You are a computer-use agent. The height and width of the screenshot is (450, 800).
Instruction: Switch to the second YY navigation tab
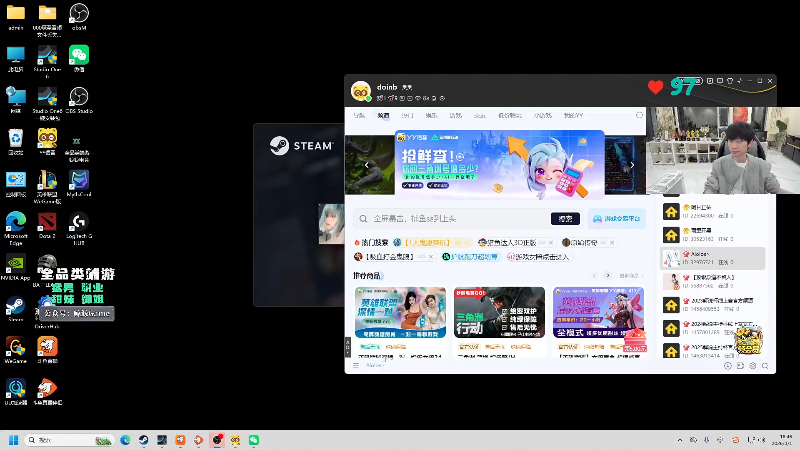coord(383,115)
